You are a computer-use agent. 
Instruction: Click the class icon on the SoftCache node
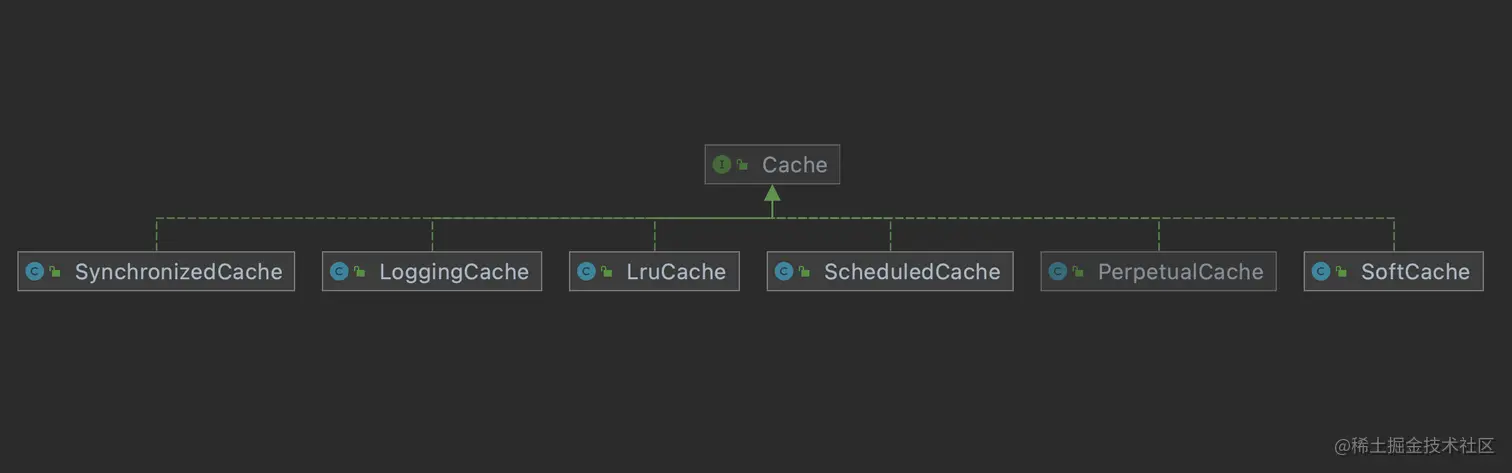tap(1320, 272)
